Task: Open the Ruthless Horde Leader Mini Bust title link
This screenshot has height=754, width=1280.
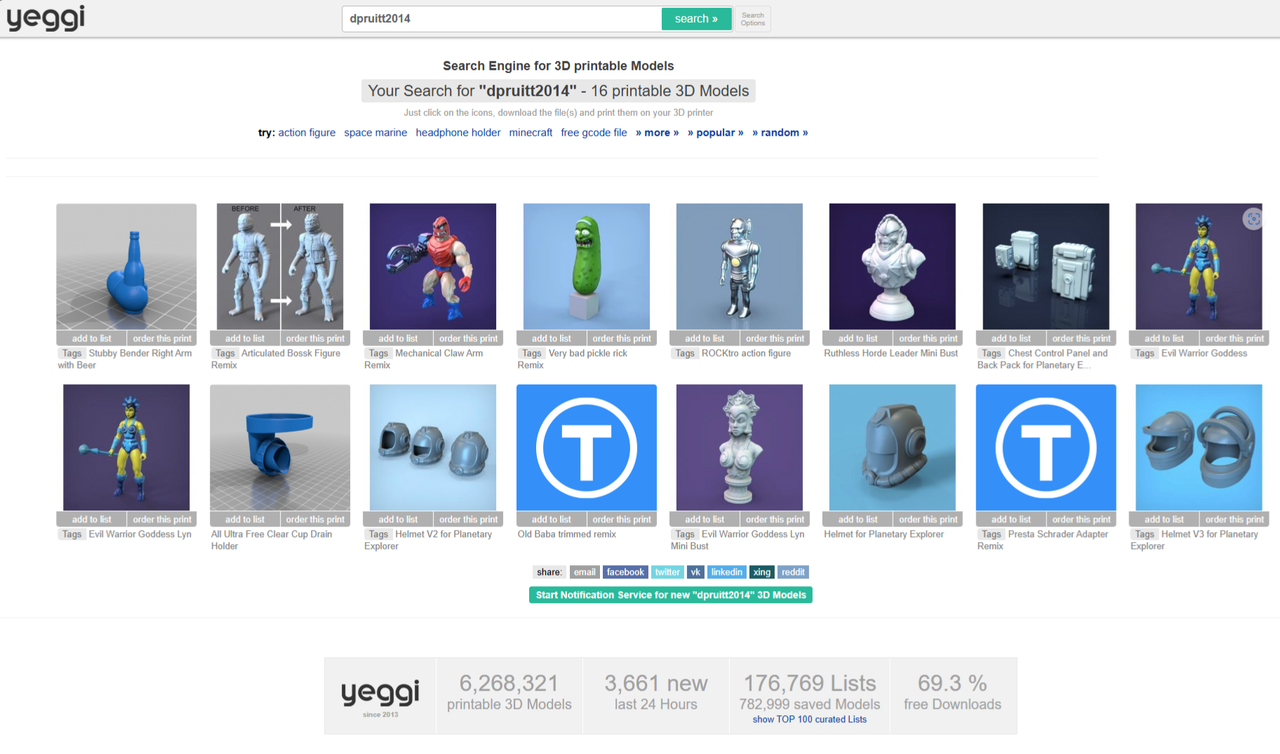Action: 891,353
